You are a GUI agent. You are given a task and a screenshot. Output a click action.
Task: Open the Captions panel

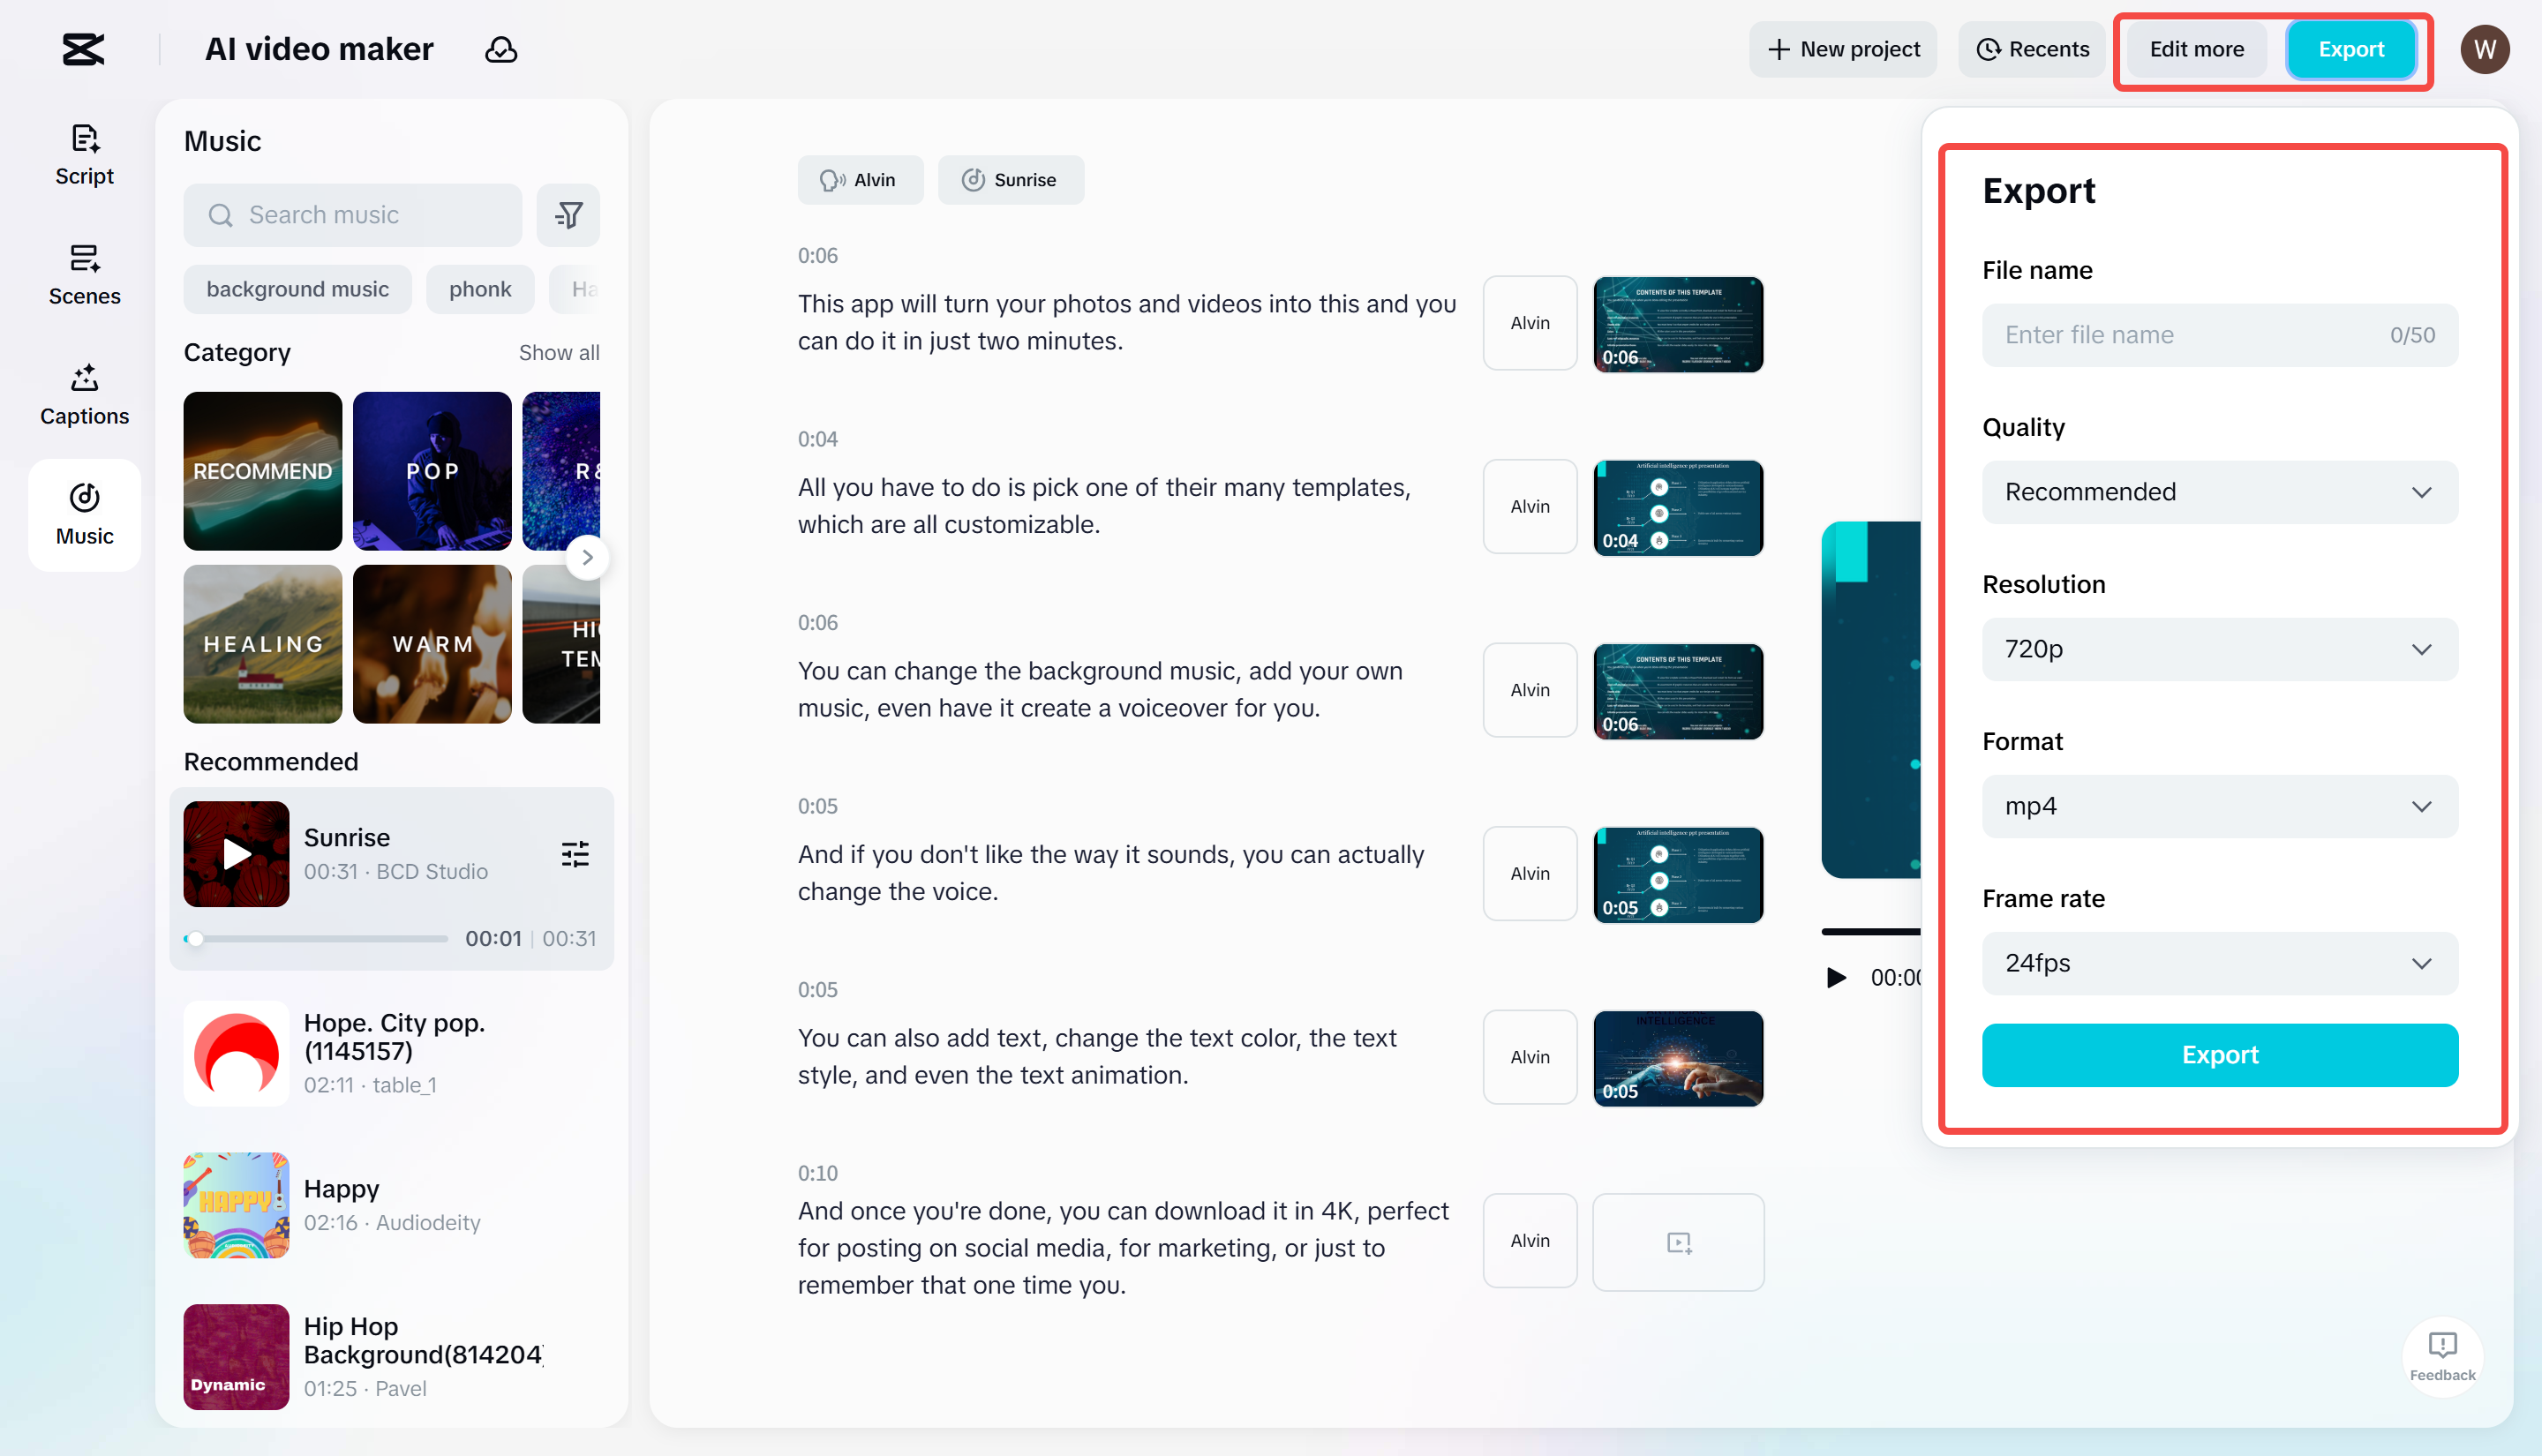[x=84, y=394]
